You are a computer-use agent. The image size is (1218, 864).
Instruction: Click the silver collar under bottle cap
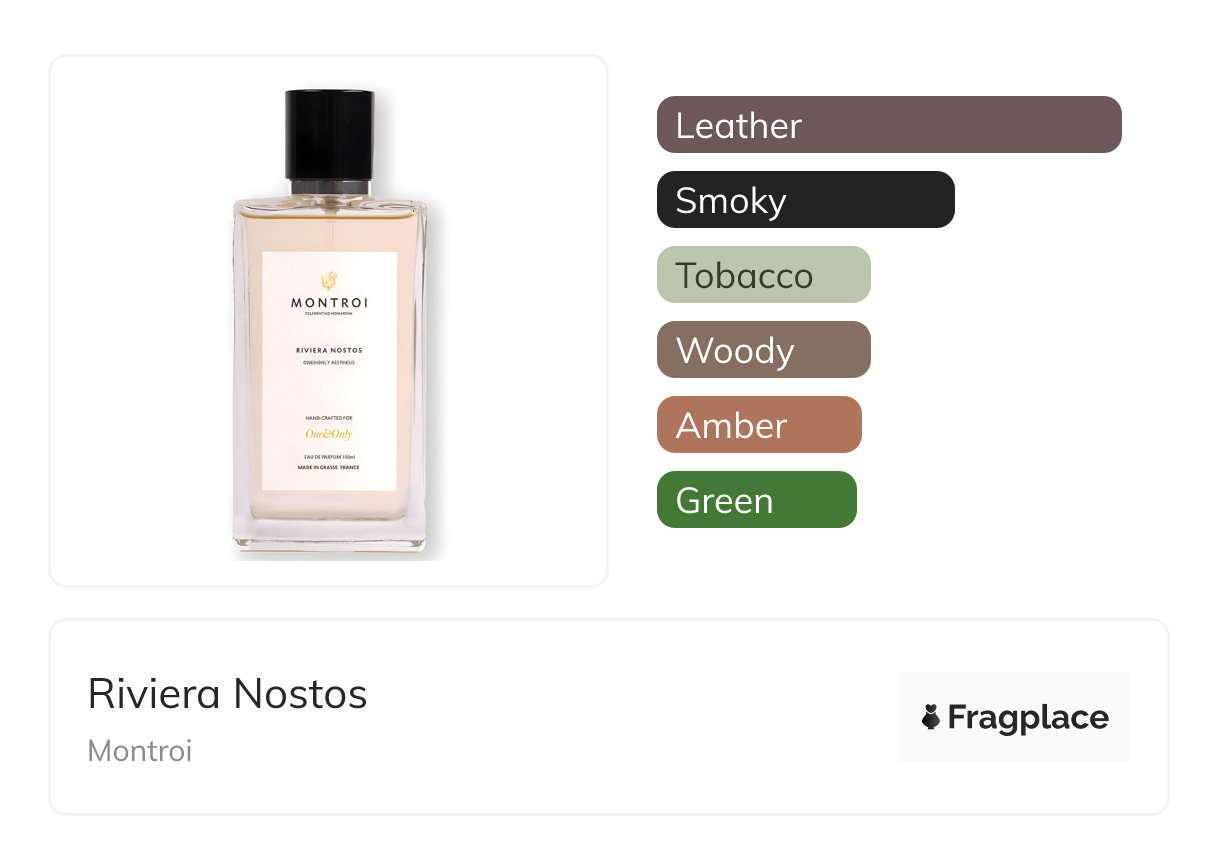(x=330, y=188)
